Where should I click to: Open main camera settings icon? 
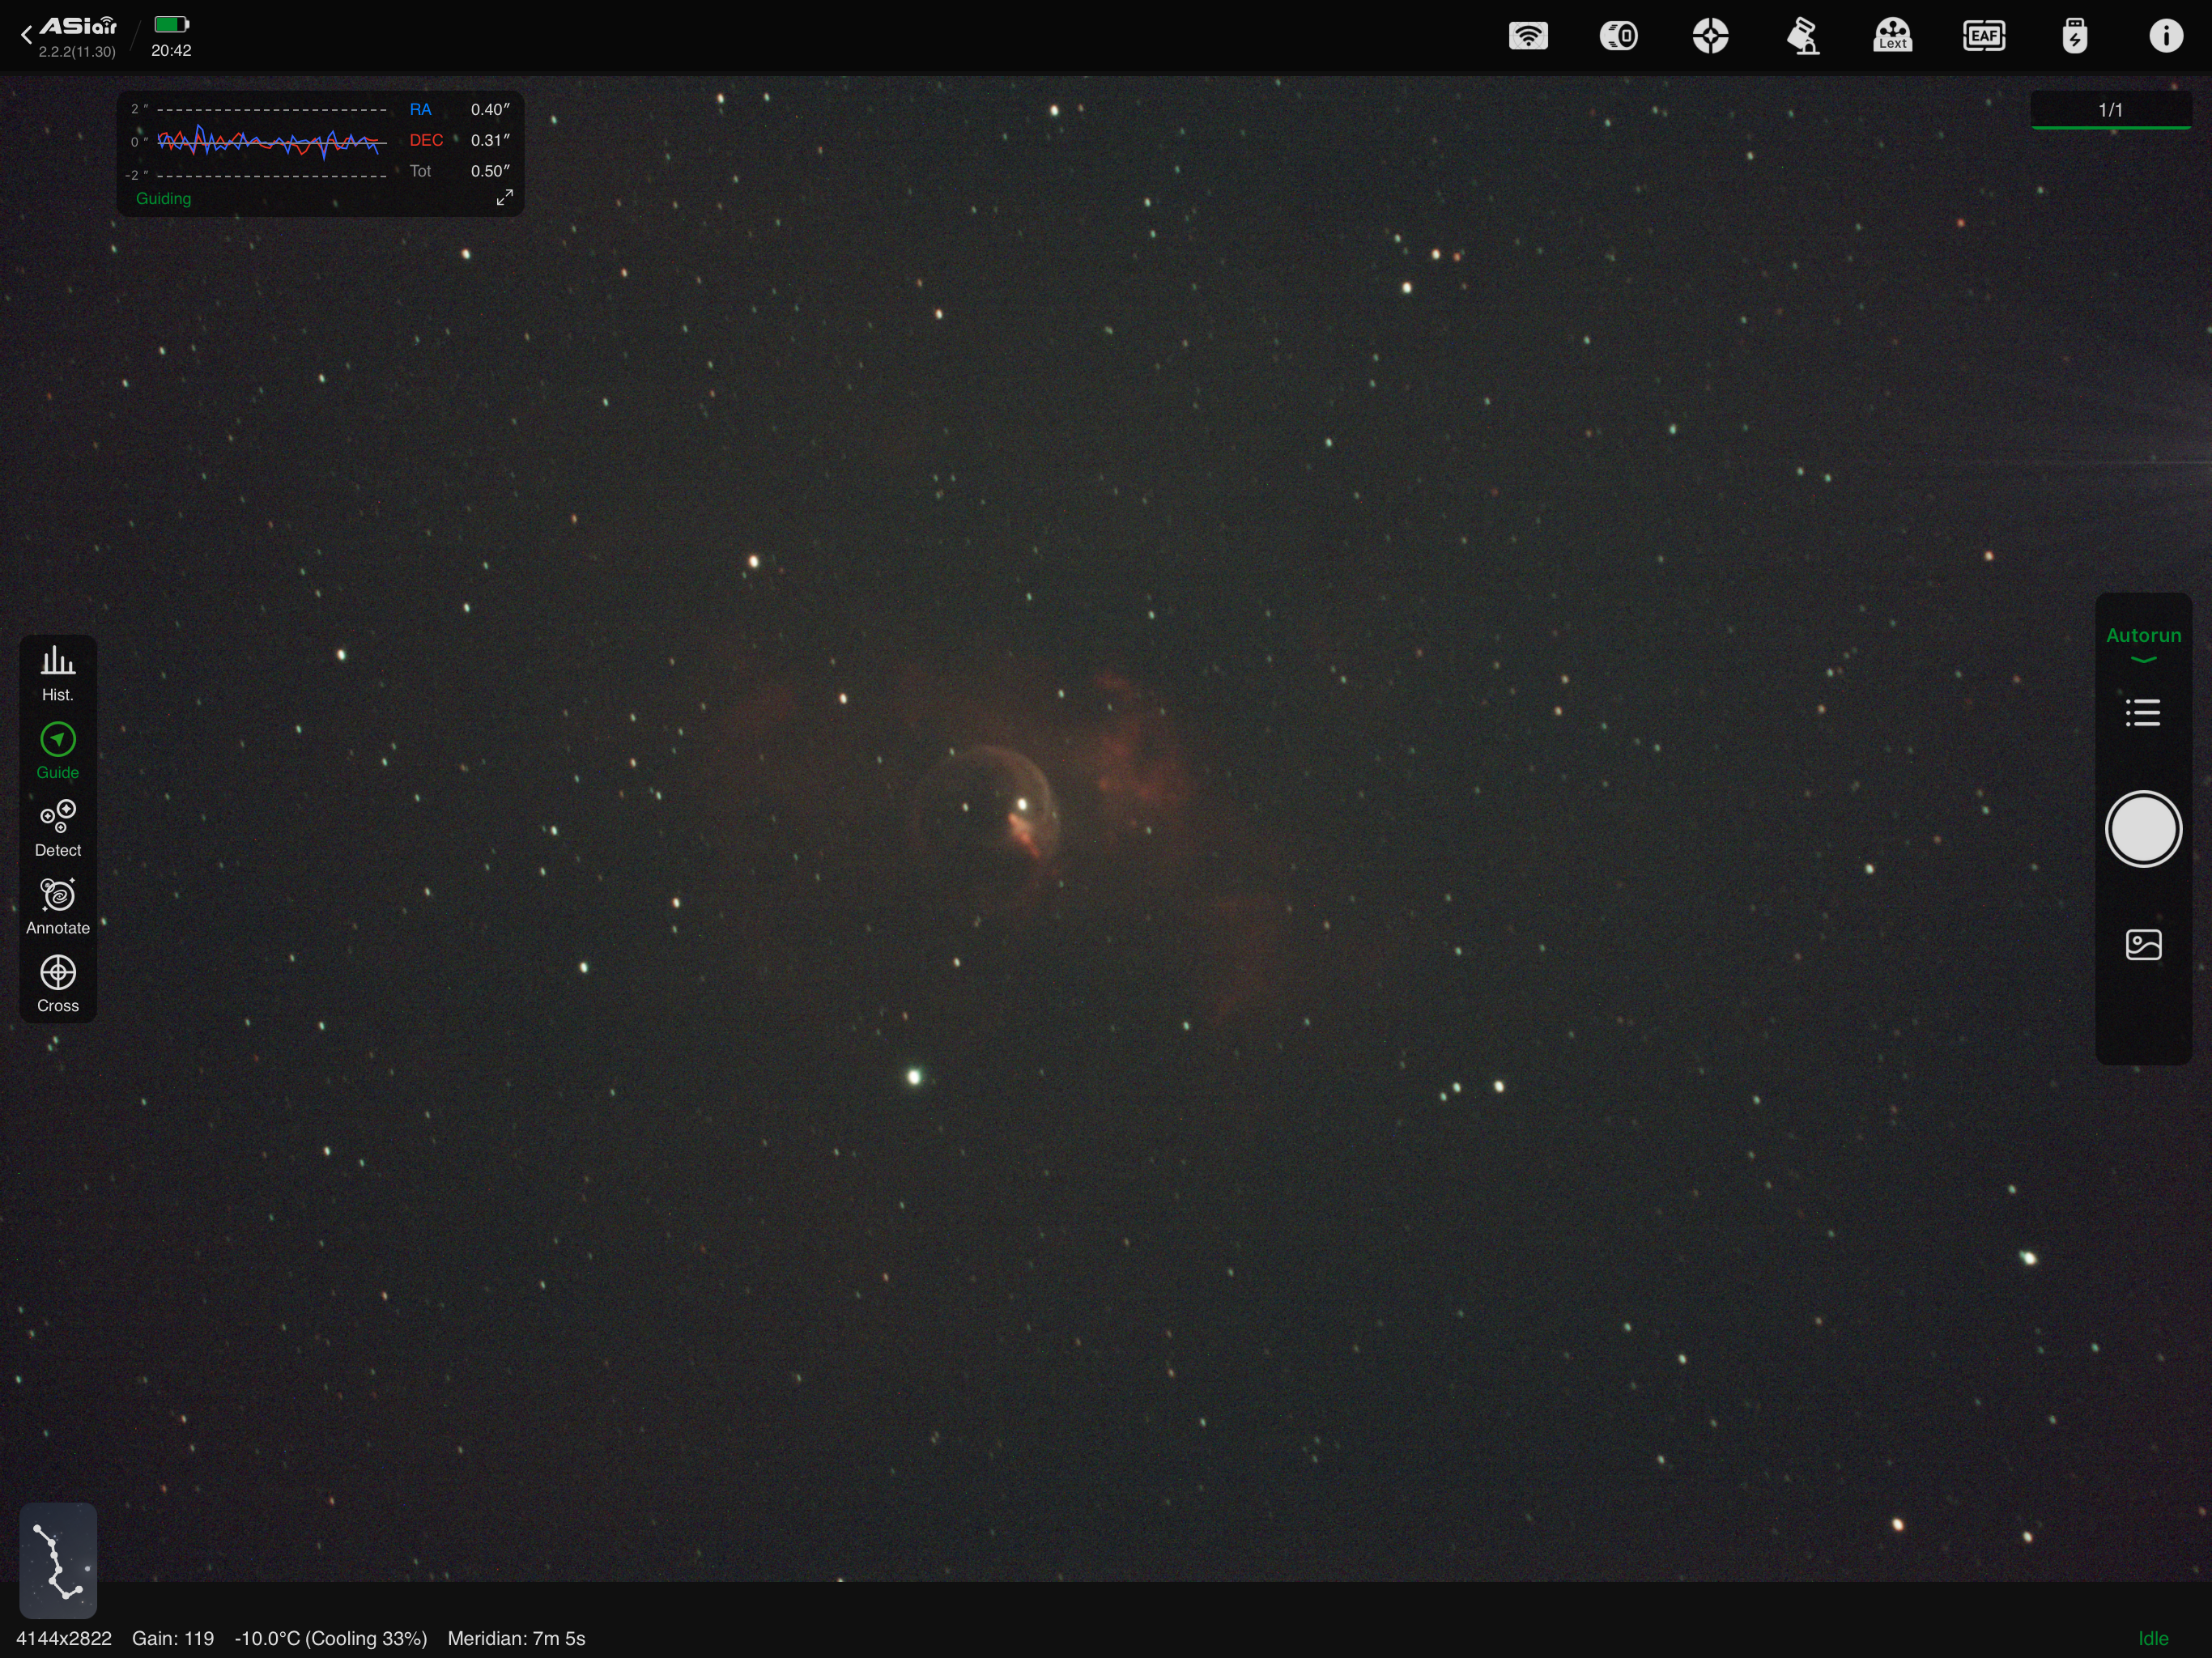pyautogui.click(x=1619, y=37)
